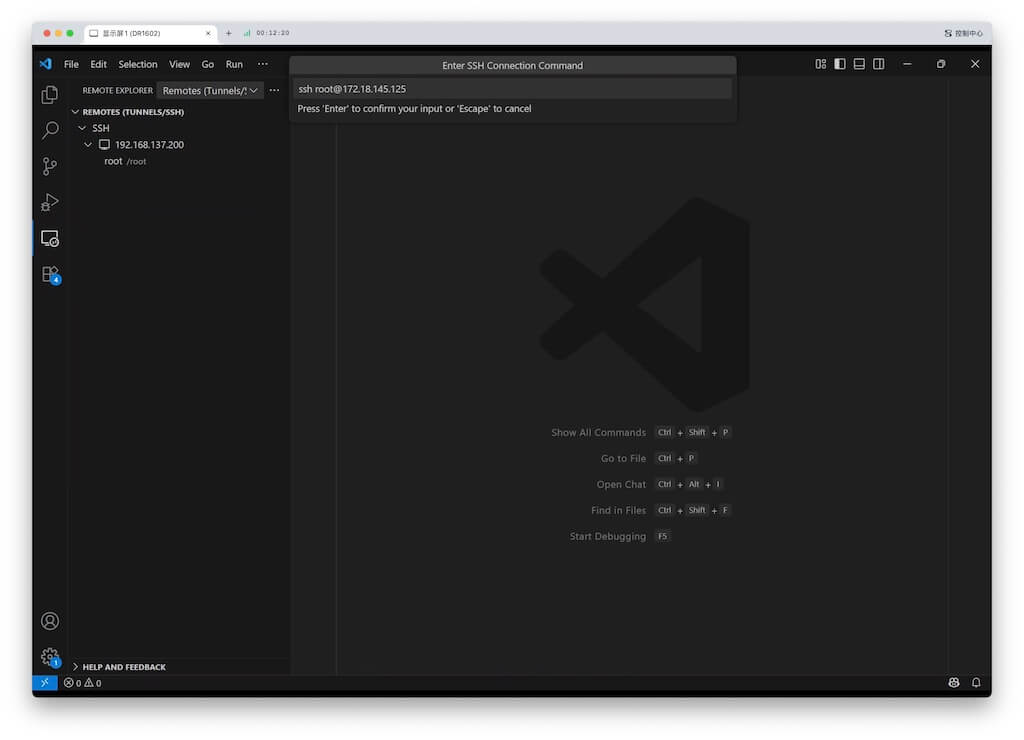Screen dimensions: 1024x740
Task: Click the errors and warnings status indicator
Action: (x=80, y=682)
